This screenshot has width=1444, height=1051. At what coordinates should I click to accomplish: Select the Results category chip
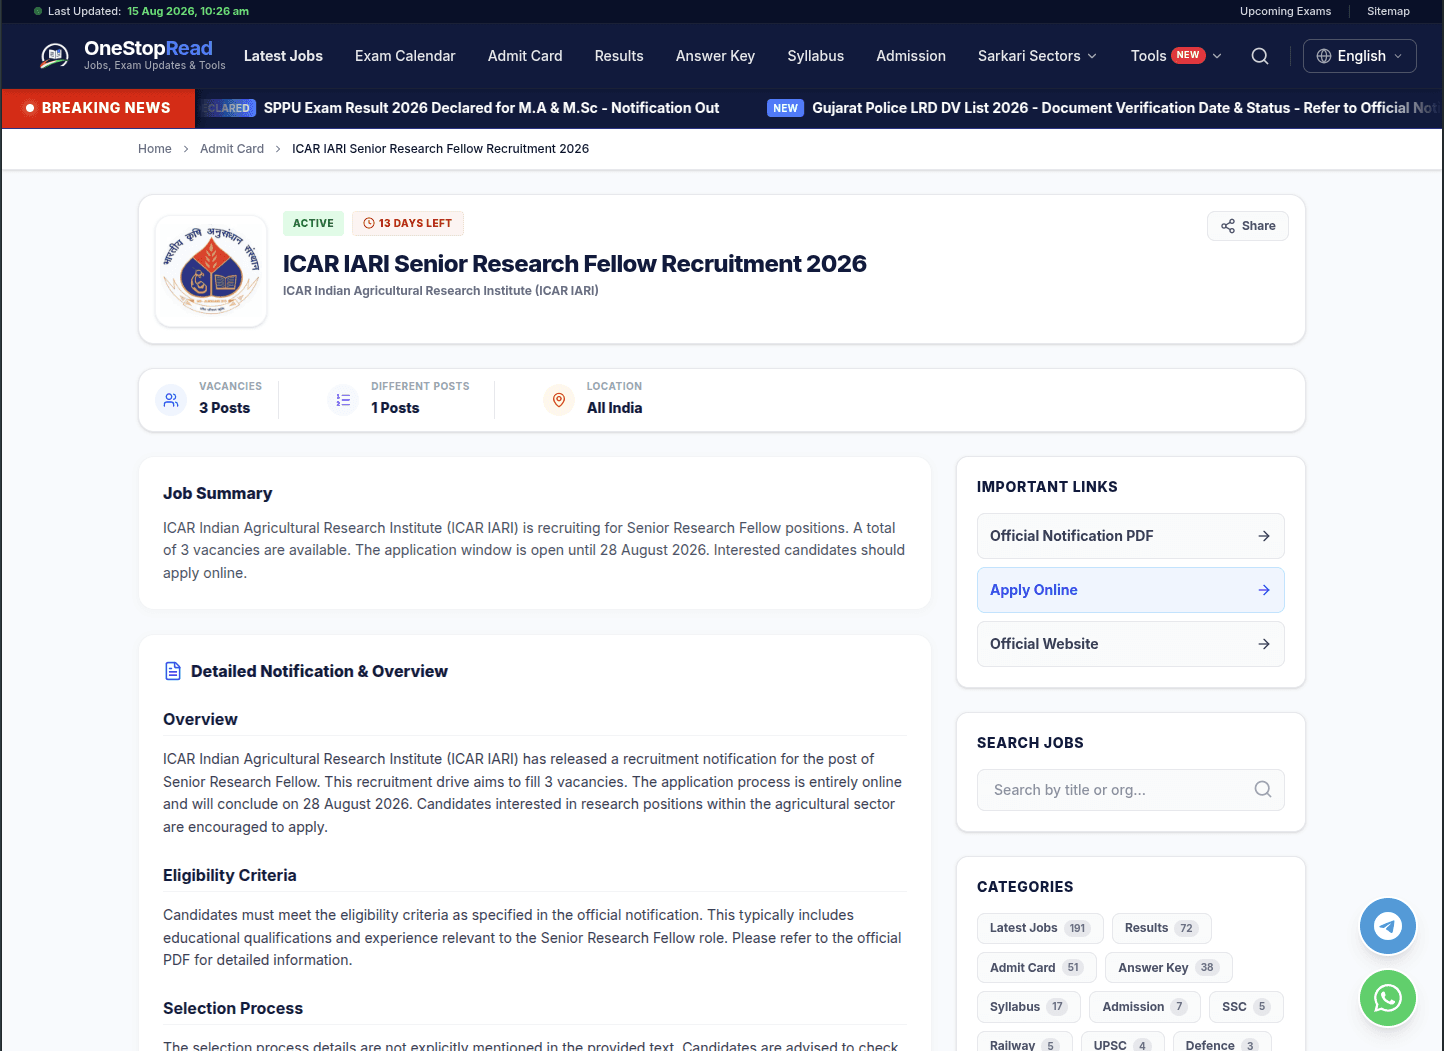[x=1162, y=928]
